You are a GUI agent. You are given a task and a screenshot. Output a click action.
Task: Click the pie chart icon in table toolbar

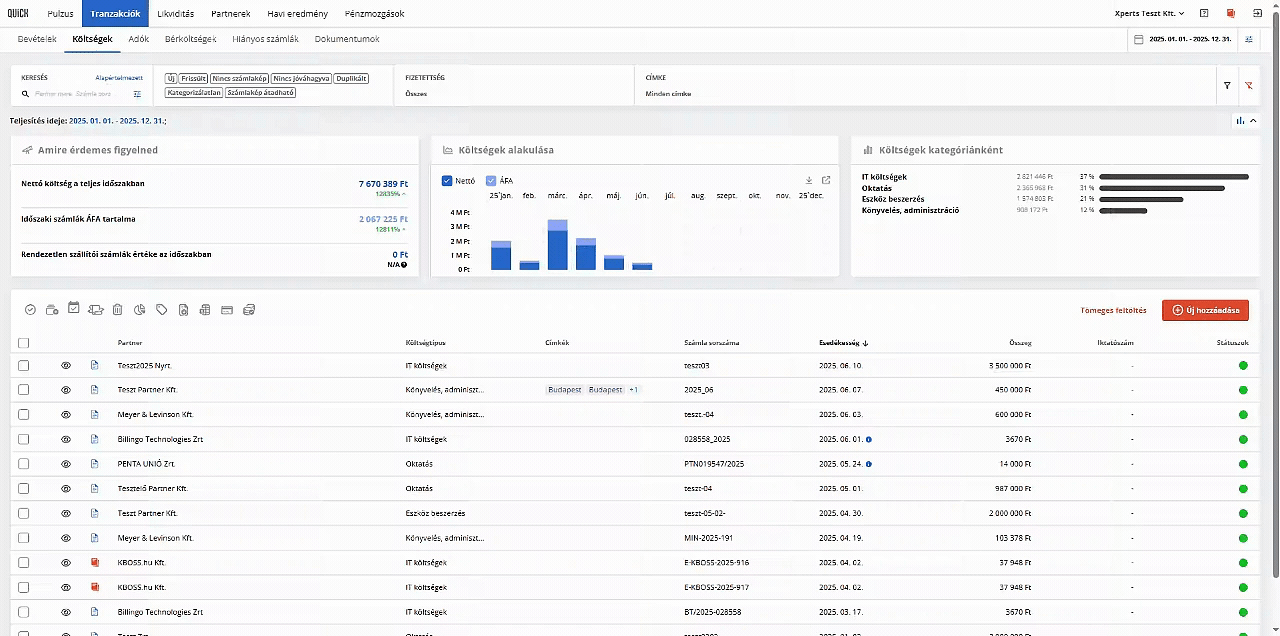coord(139,310)
